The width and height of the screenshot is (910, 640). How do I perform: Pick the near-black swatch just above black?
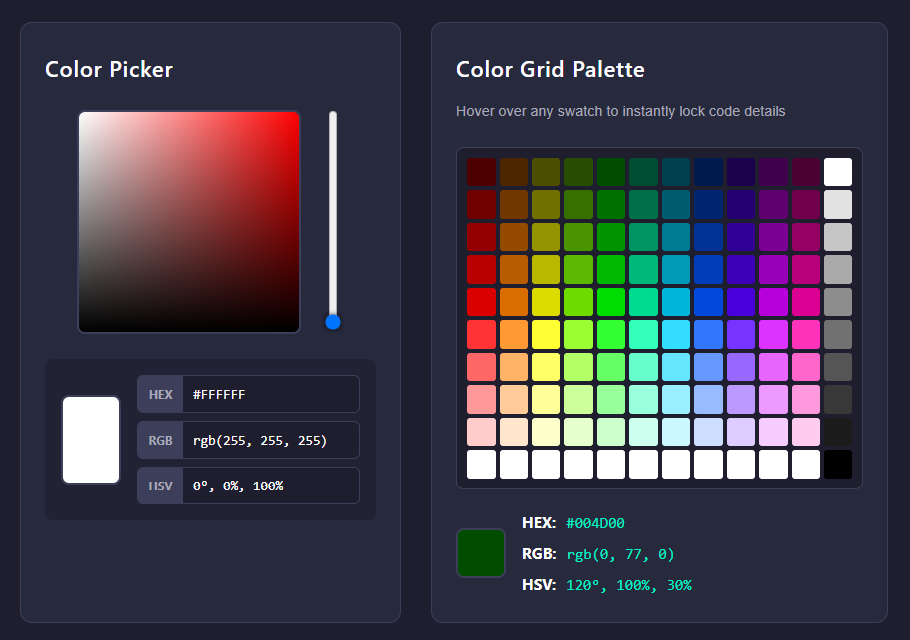(x=838, y=432)
